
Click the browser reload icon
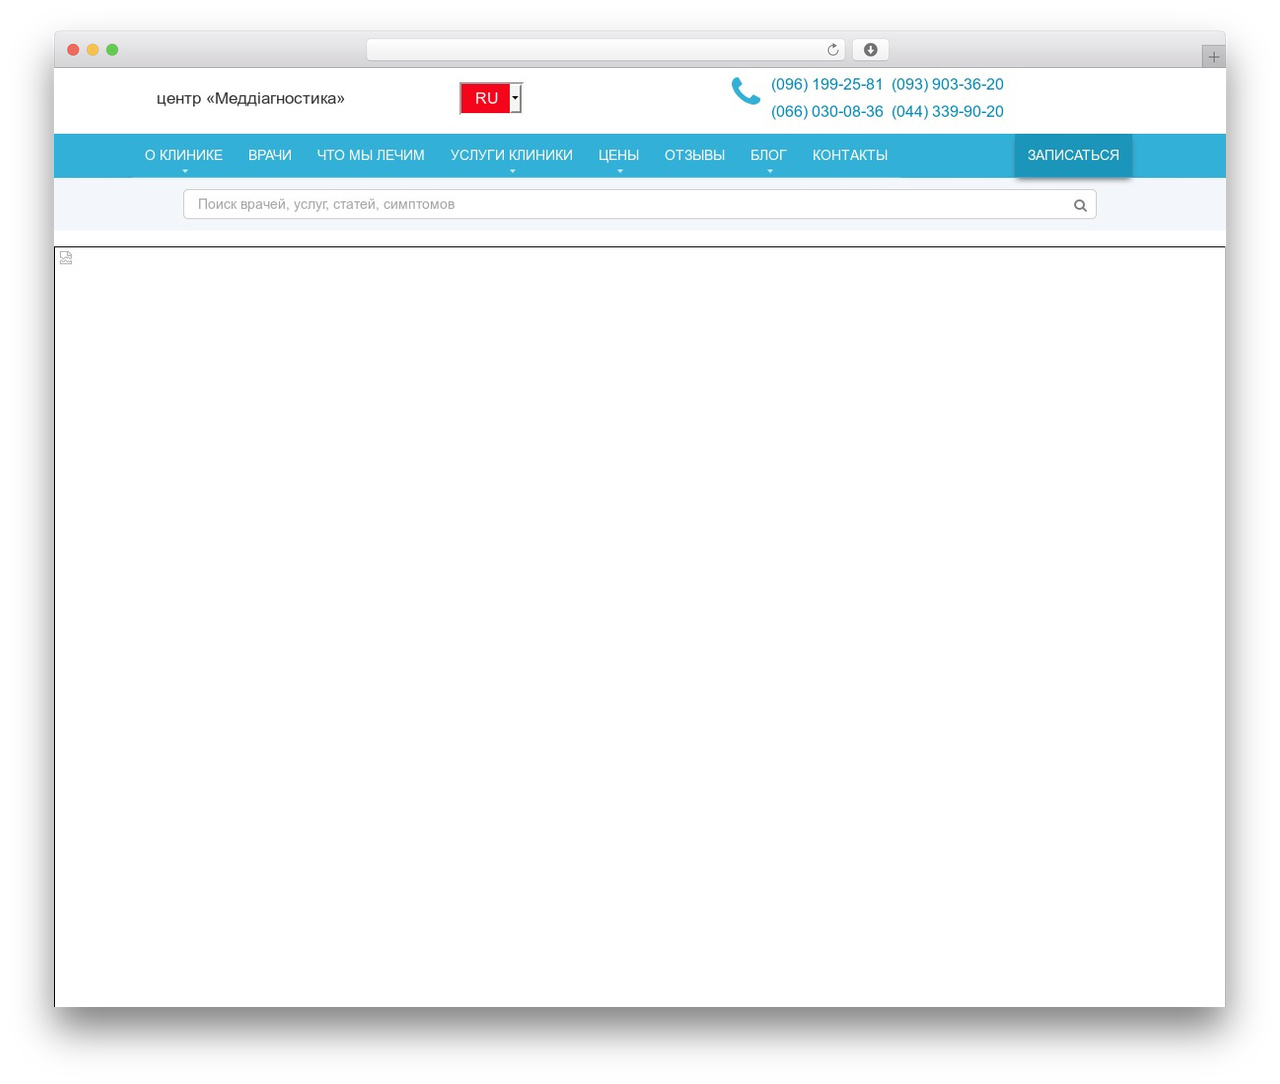832,50
